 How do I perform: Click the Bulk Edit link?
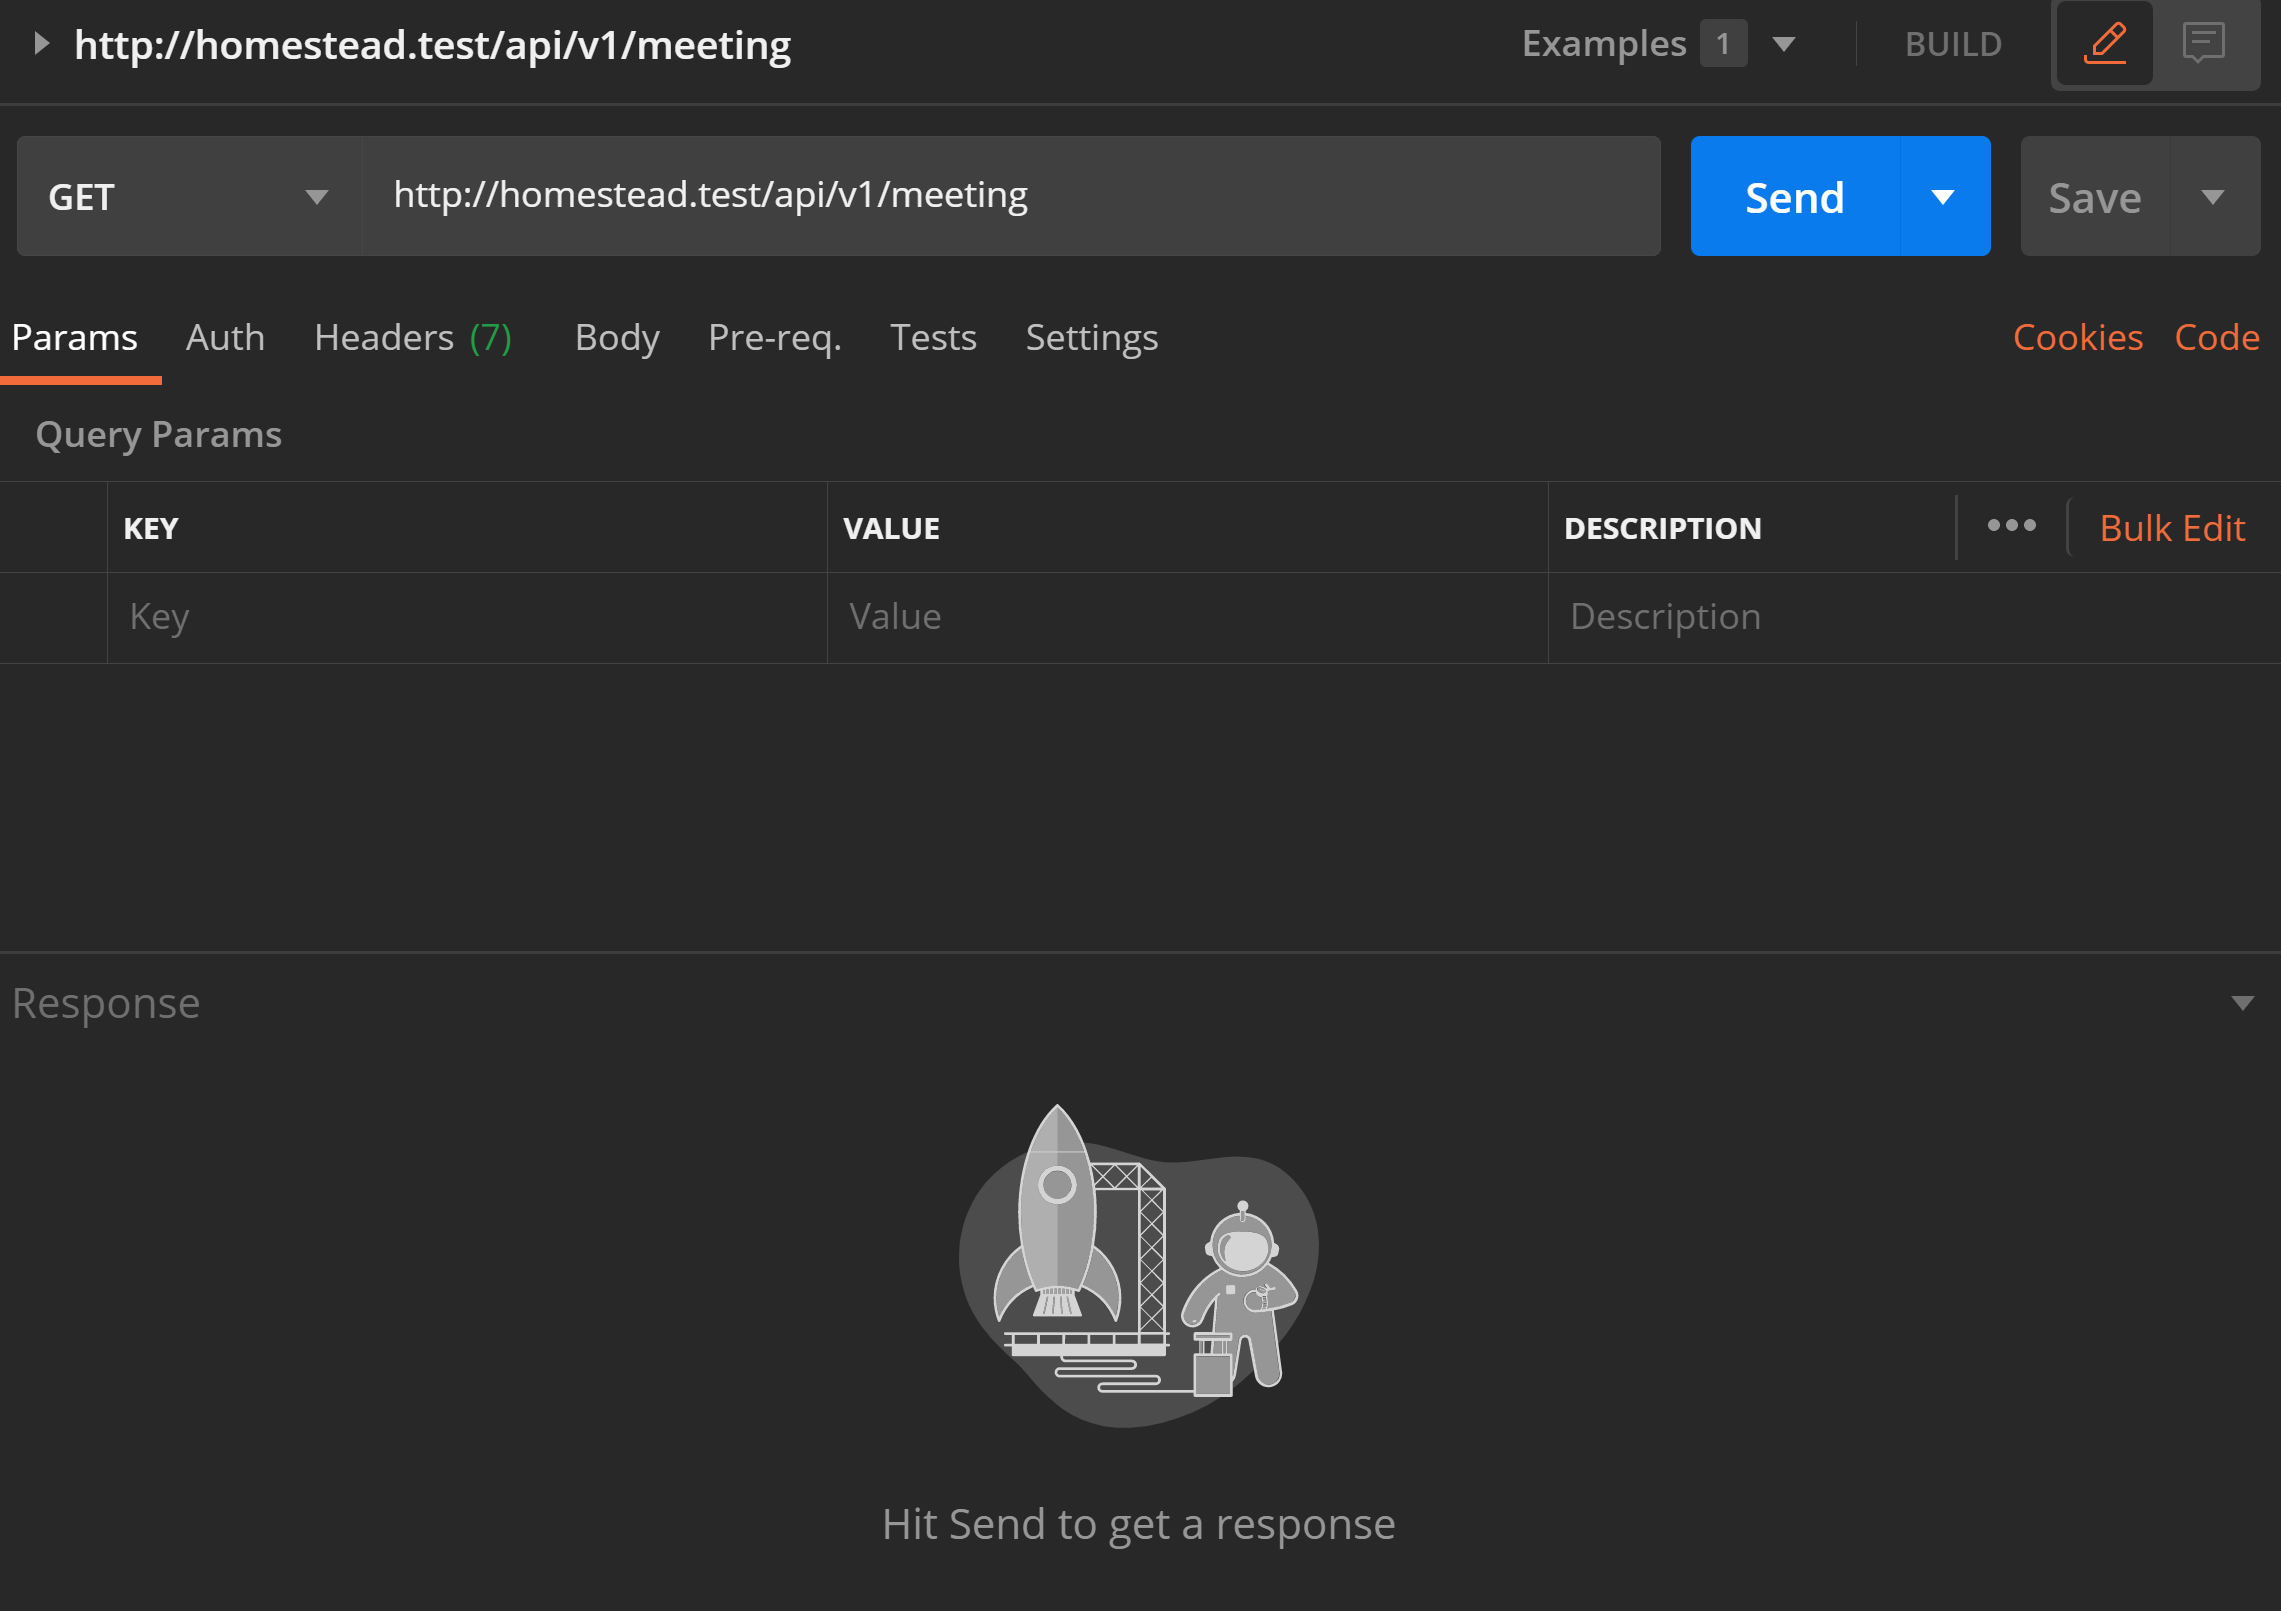(2172, 528)
